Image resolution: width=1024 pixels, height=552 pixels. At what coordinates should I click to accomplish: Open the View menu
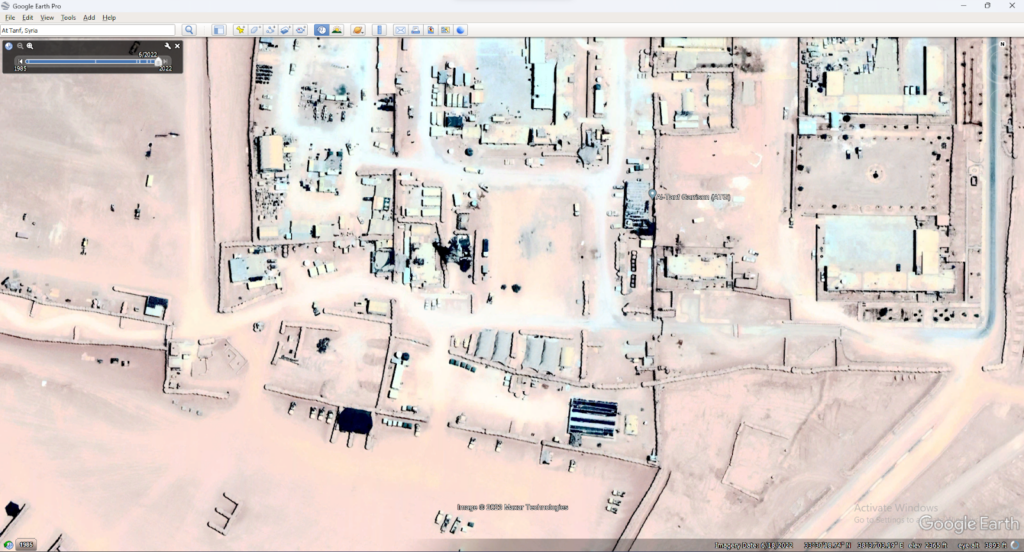coord(47,18)
